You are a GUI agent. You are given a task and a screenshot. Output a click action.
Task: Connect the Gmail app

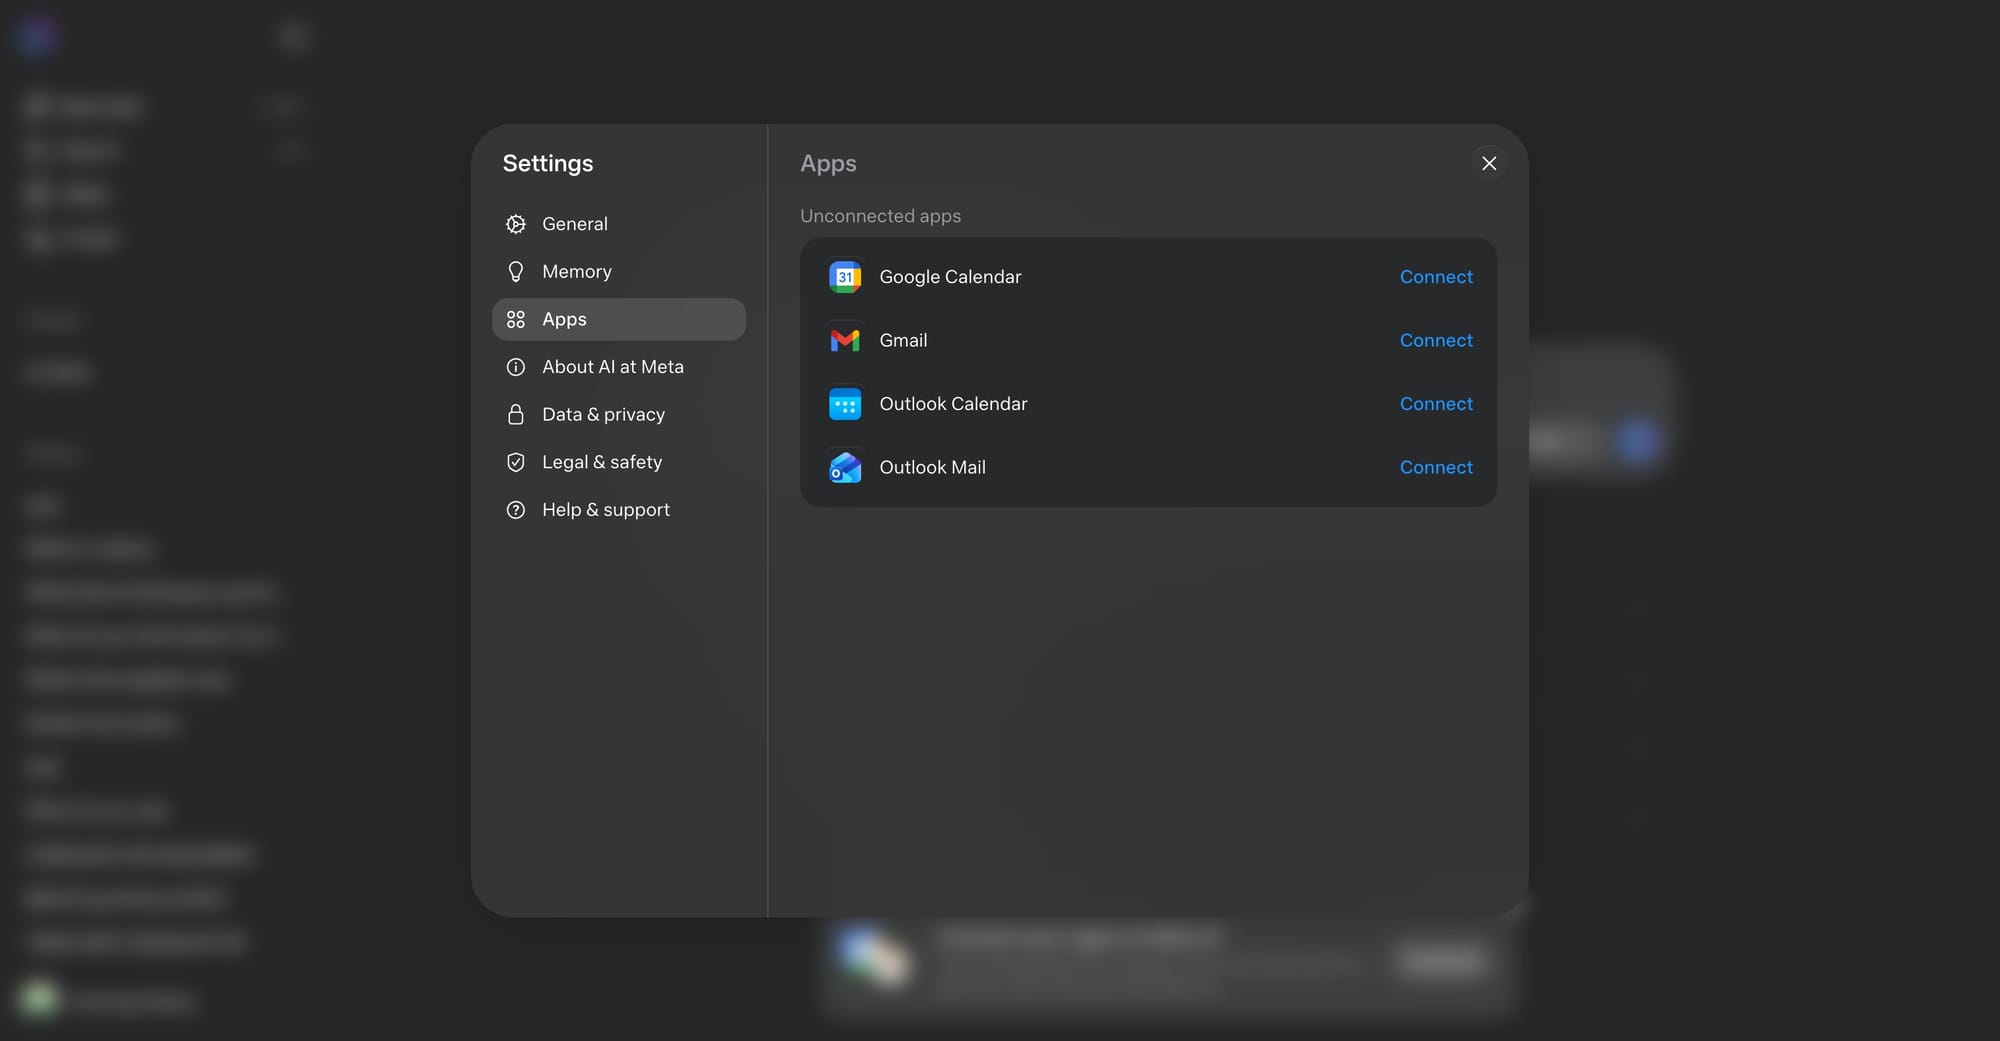tap(1435, 341)
